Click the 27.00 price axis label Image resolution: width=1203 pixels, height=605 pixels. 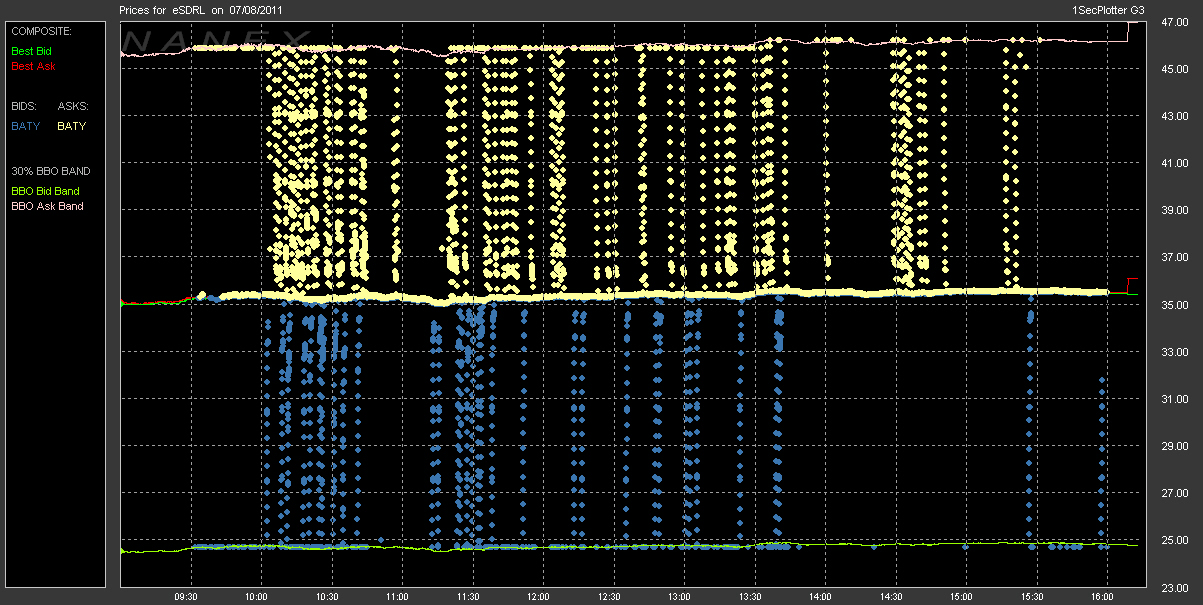click(x=1174, y=494)
